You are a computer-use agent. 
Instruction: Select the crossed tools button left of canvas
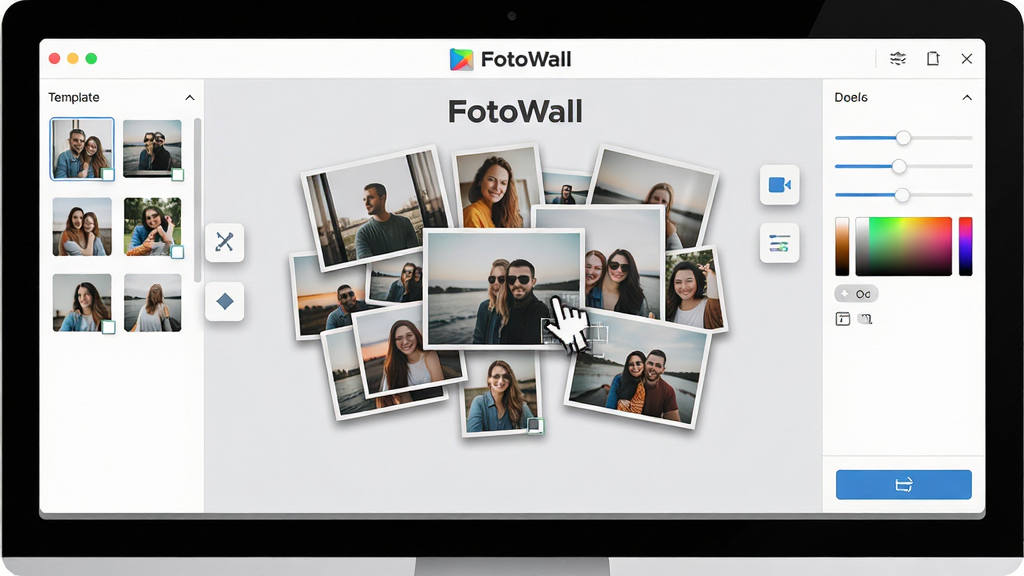[x=225, y=242]
